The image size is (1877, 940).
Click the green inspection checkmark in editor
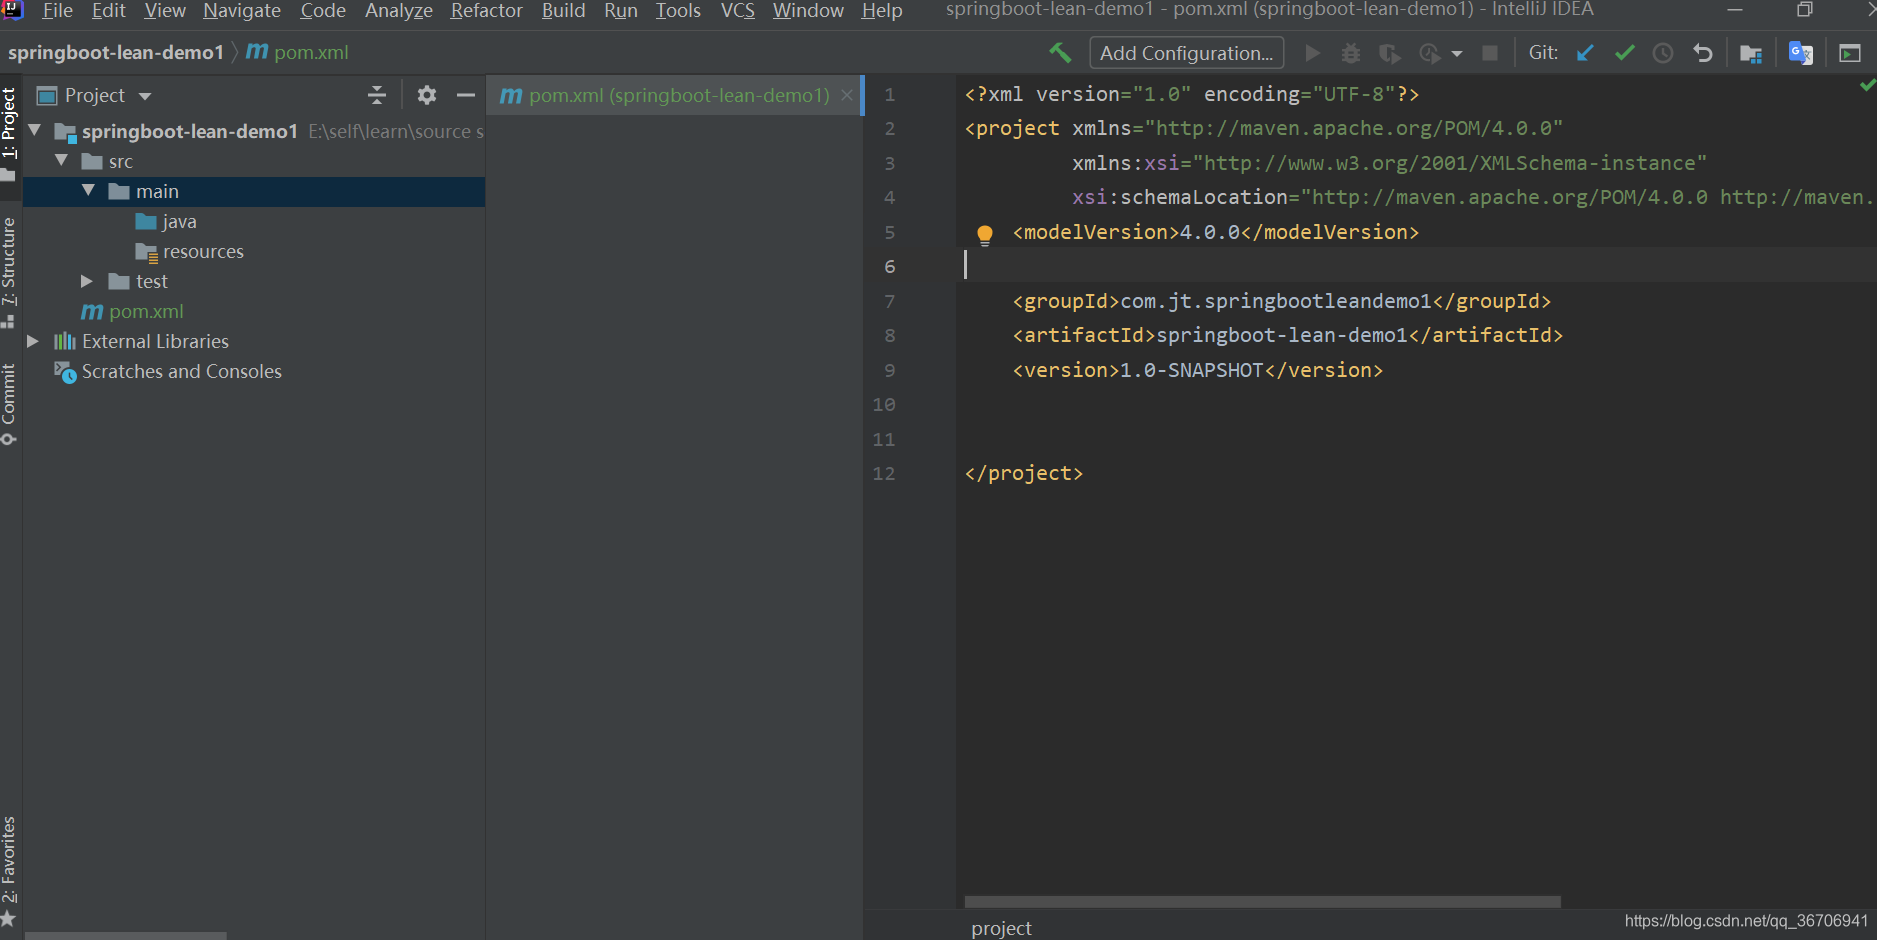(x=1867, y=86)
